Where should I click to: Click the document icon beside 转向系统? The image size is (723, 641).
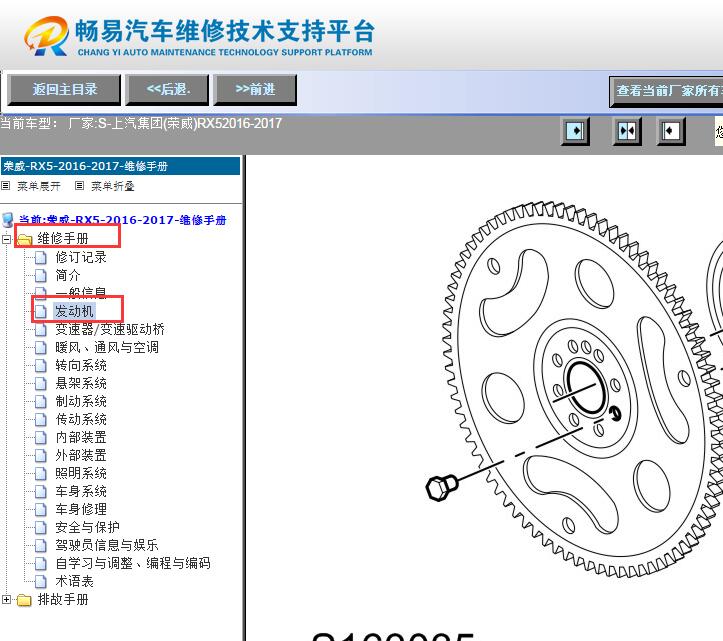(41, 366)
